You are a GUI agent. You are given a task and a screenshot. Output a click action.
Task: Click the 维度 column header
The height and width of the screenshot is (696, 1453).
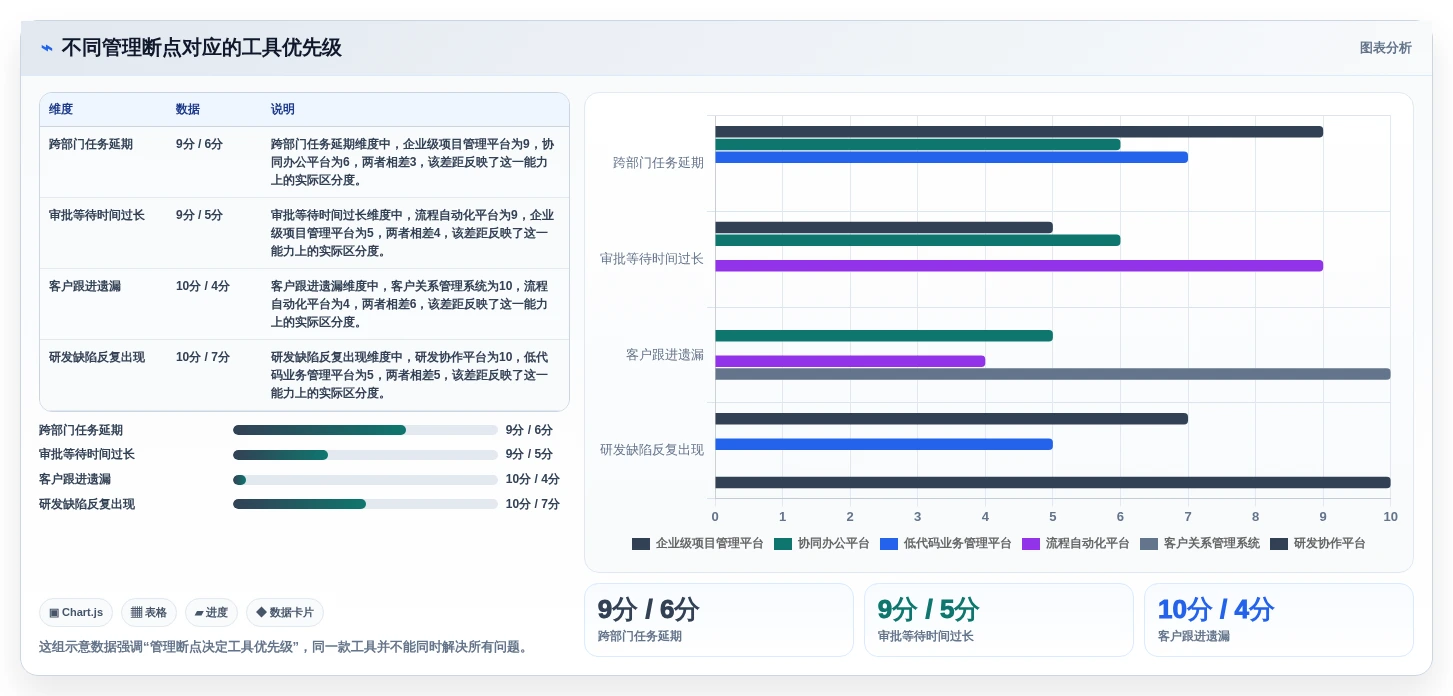click(x=61, y=110)
